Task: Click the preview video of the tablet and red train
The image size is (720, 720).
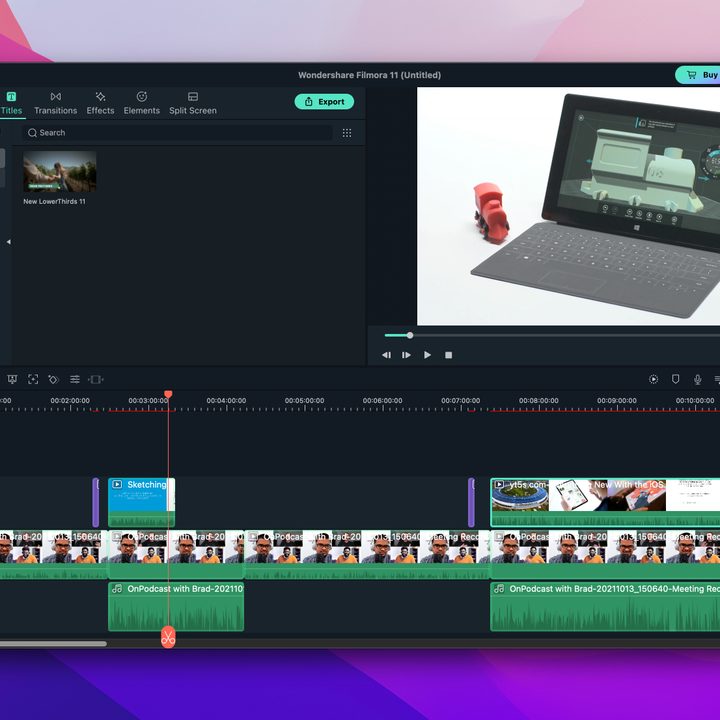Action: [x=568, y=206]
